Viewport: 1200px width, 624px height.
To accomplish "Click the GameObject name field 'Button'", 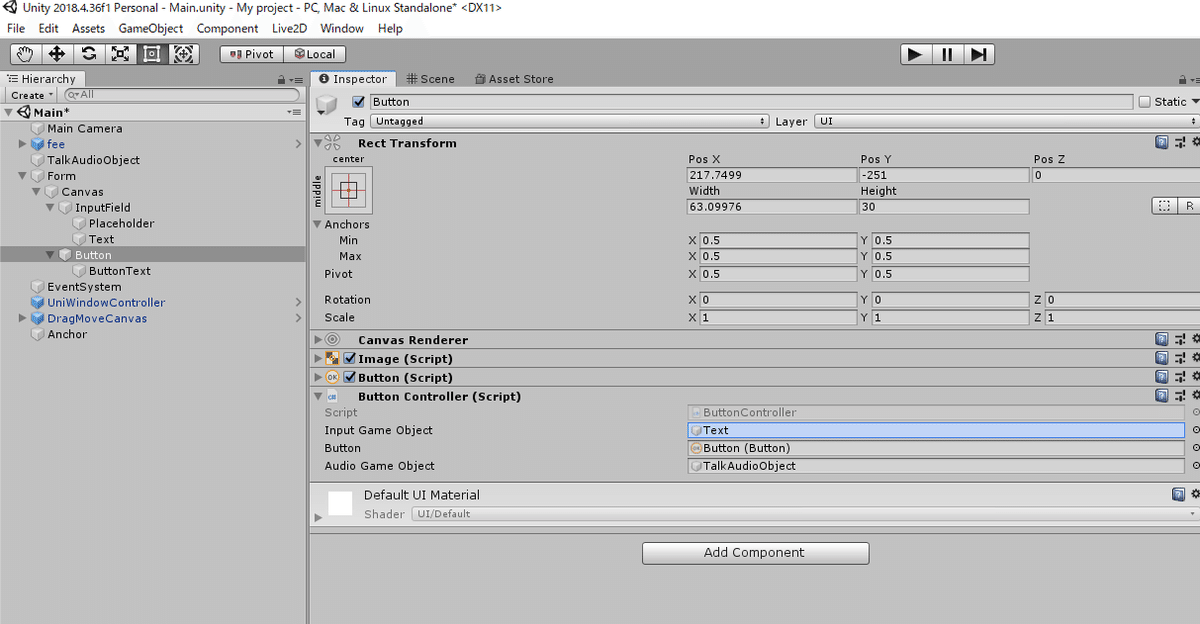I will [753, 101].
